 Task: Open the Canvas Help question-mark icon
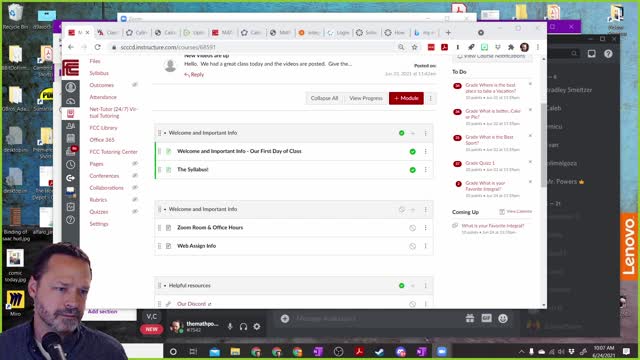(71, 220)
